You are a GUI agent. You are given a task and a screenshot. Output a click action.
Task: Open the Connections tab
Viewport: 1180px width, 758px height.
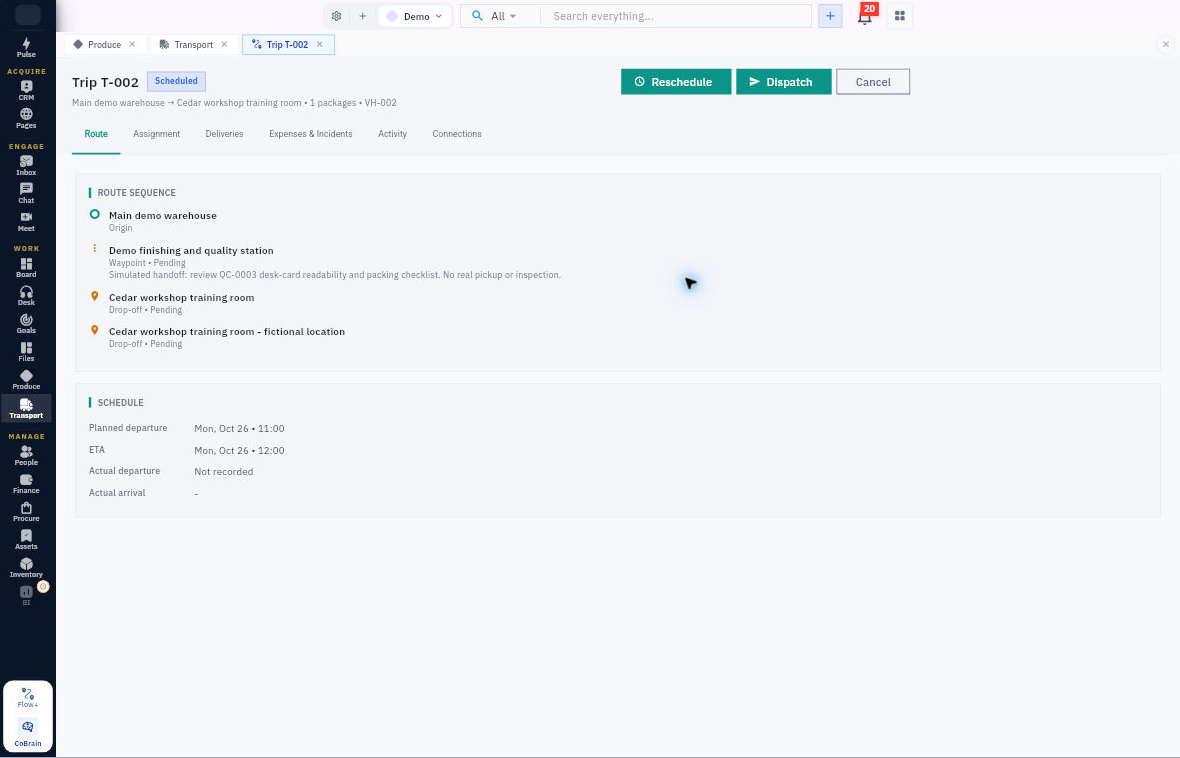pyautogui.click(x=457, y=134)
